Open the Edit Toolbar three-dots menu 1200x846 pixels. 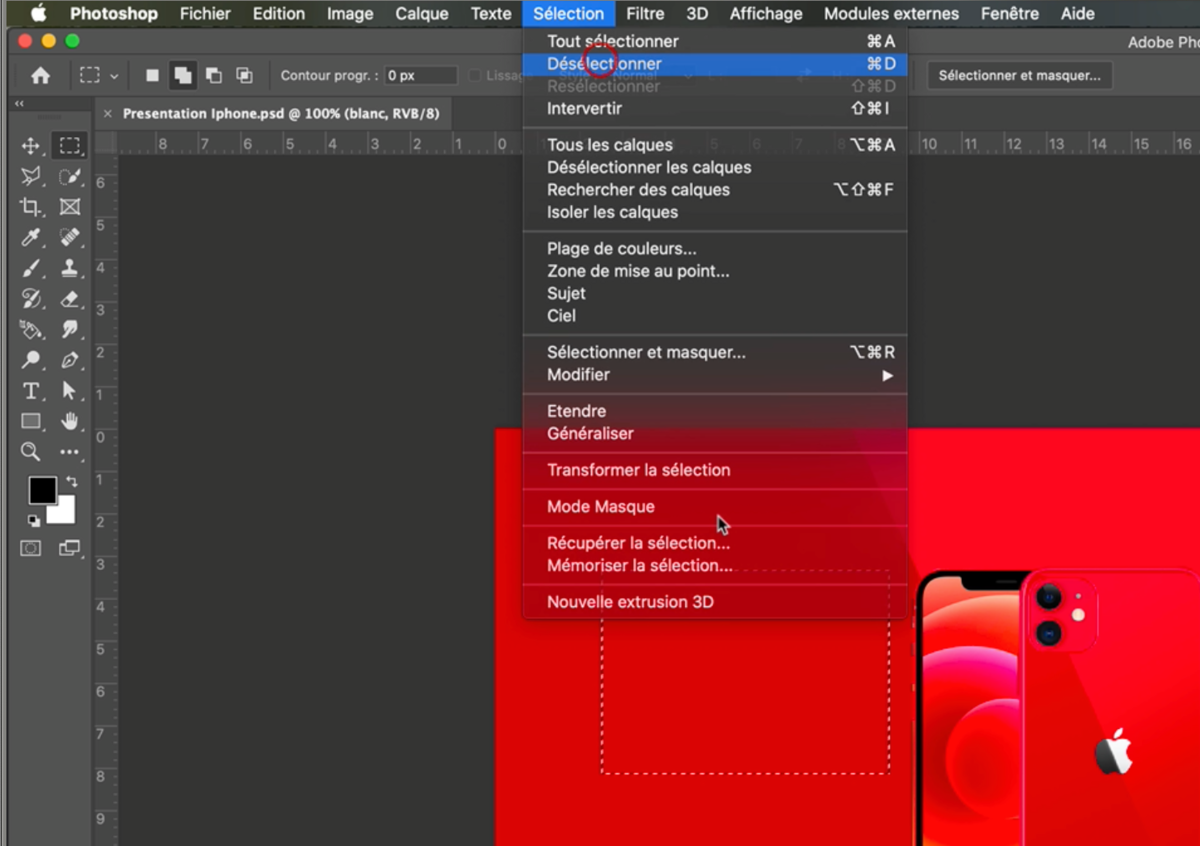[69, 452]
